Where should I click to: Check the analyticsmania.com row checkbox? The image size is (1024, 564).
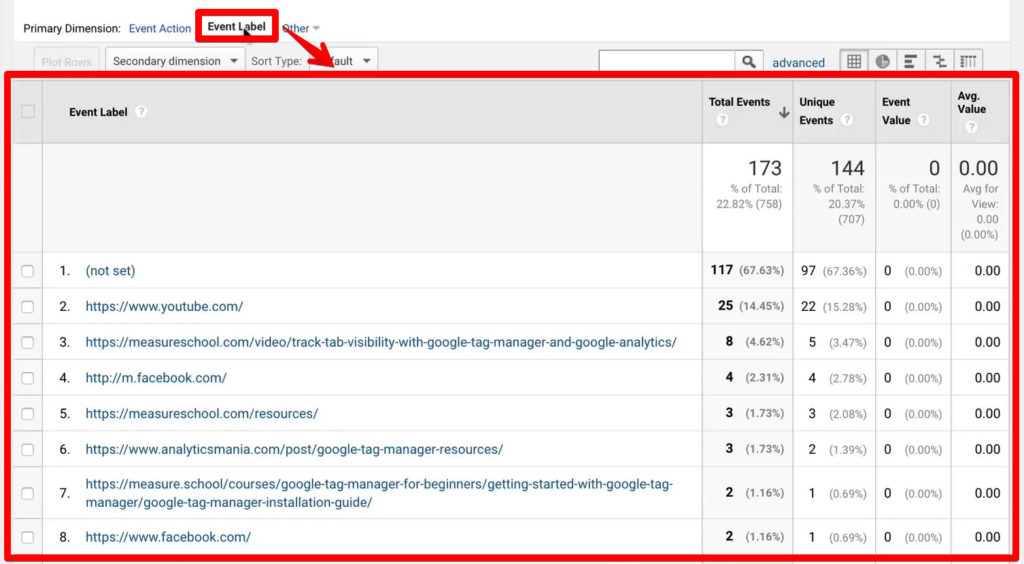pyautogui.click(x=27, y=450)
